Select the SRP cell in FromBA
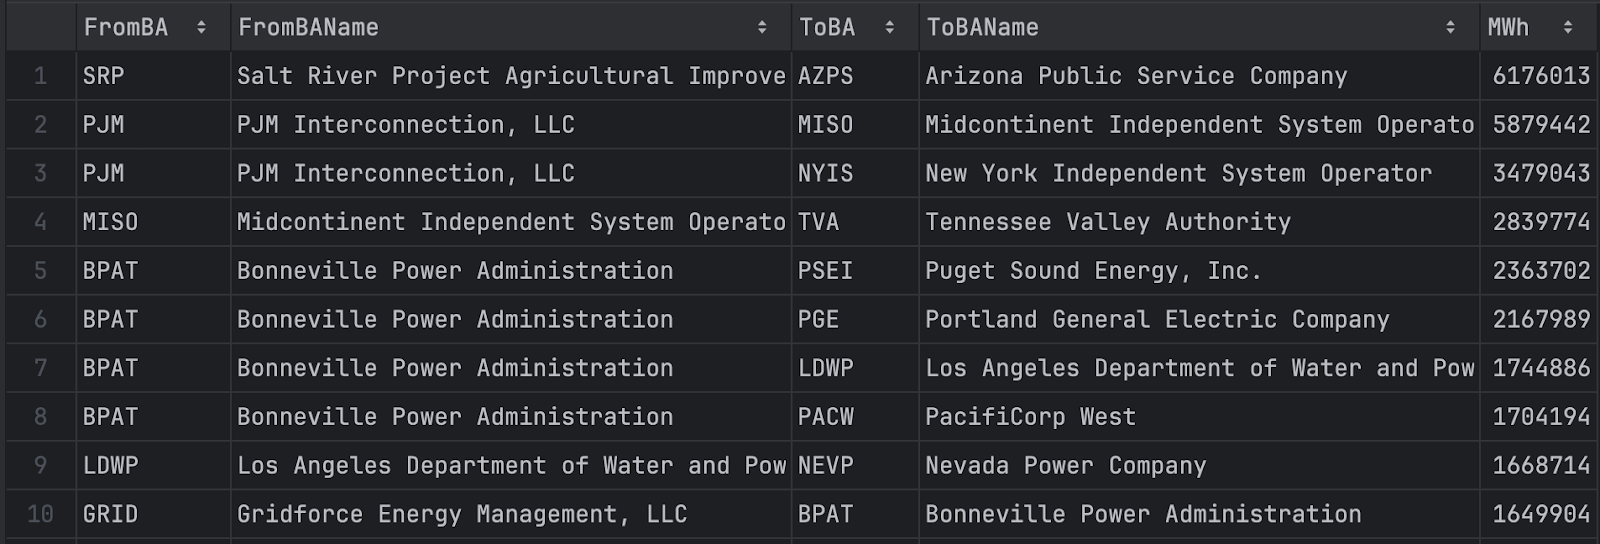1600x544 pixels. pyautogui.click(x=153, y=76)
